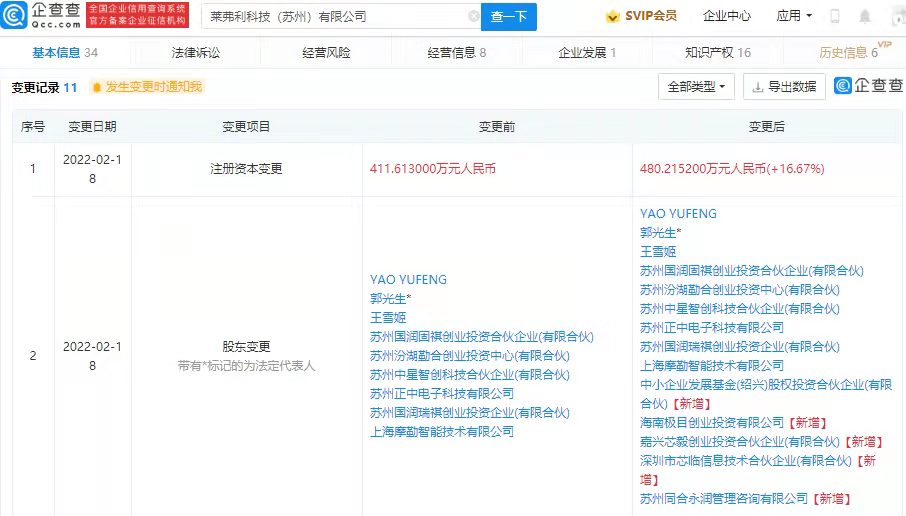Open 嘉兴芯毅创业投资合伙企业 link

click(x=740, y=442)
